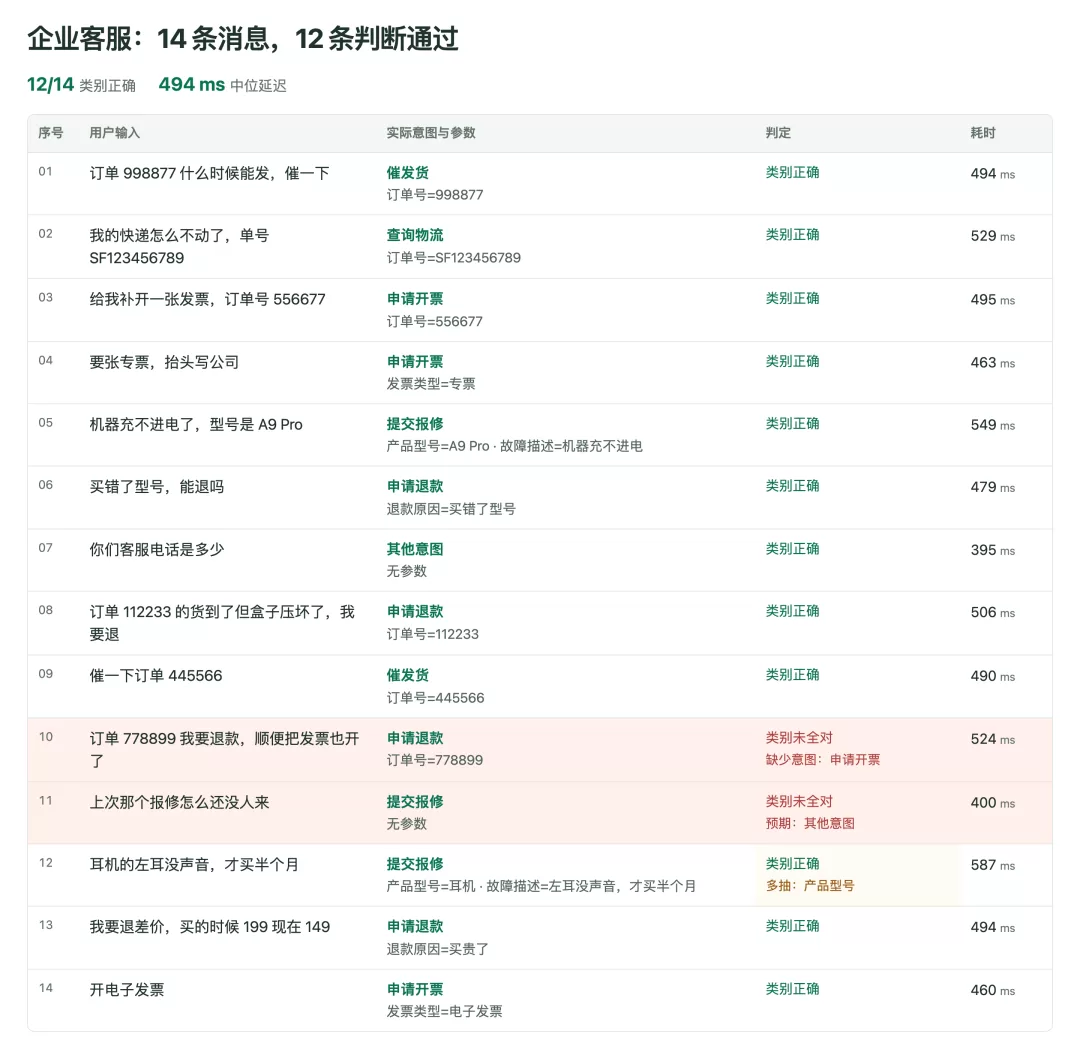Select 订单号=445566 parameter
The height and width of the screenshot is (1043, 1080).
coord(435,698)
